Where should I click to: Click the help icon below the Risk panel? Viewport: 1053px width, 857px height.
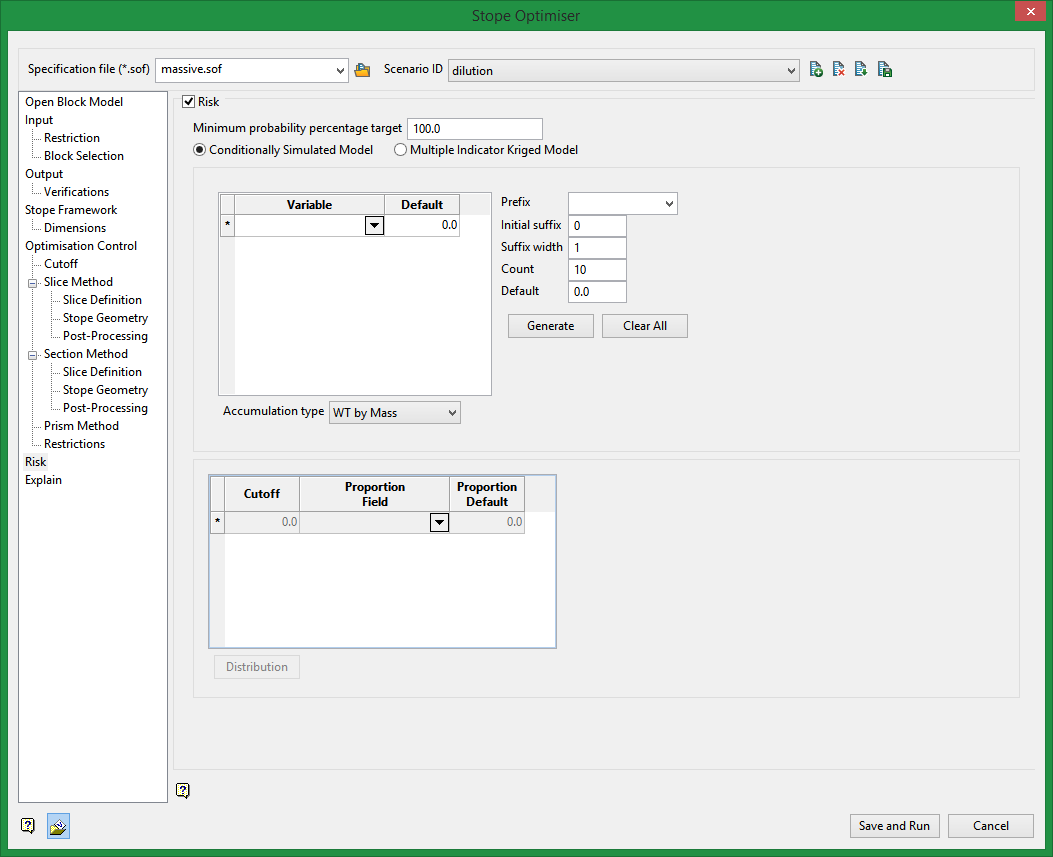tap(182, 791)
